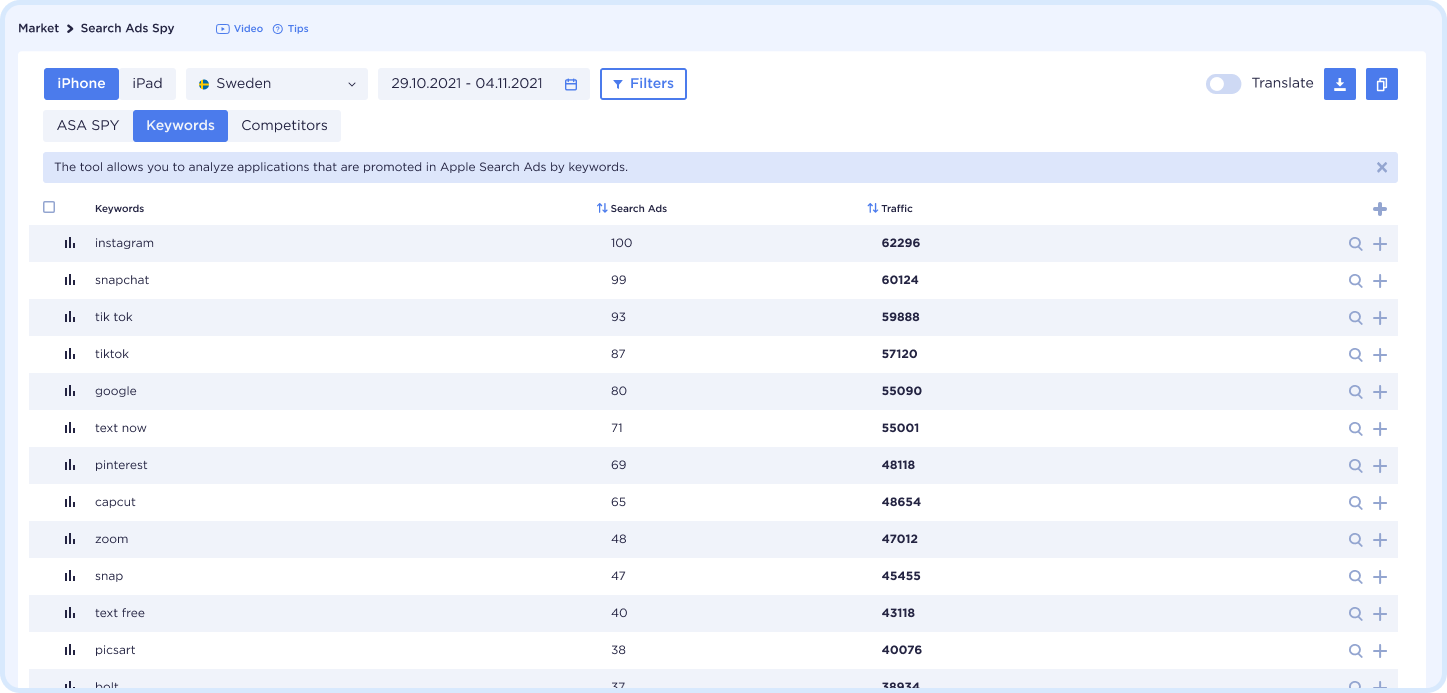The height and width of the screenshot is (693, 1447).
Task: Open chart icon for instagram keyword
Action: pyautogui.click(x=70, y=243)
